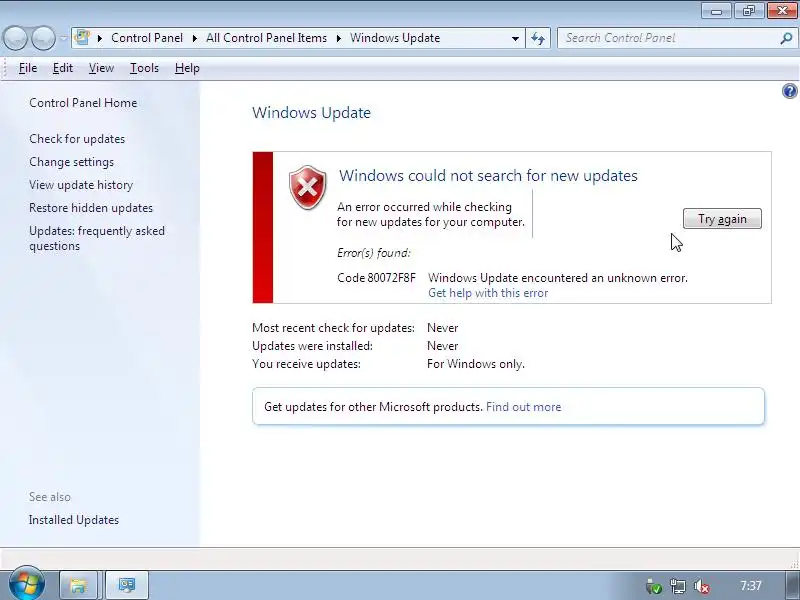The height and width of the screenshot is (600, 800).
Task: Click the error text Code 80072F8F
Action: pos(377,278)
